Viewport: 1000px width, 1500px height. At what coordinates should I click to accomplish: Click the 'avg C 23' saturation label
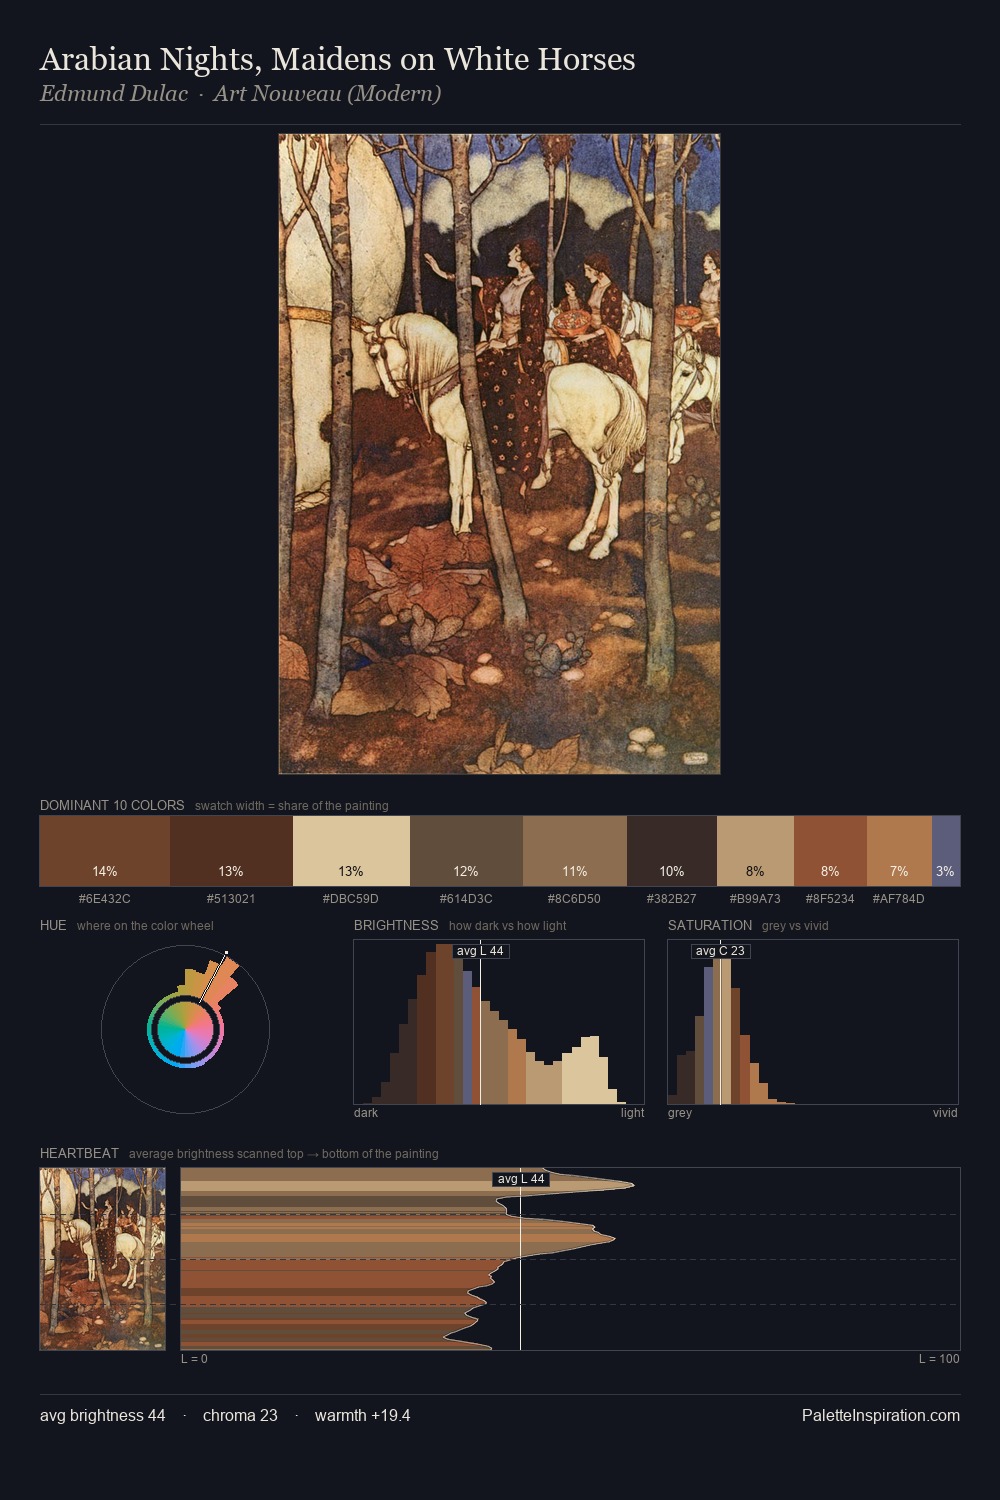click(x=720, y=951)
